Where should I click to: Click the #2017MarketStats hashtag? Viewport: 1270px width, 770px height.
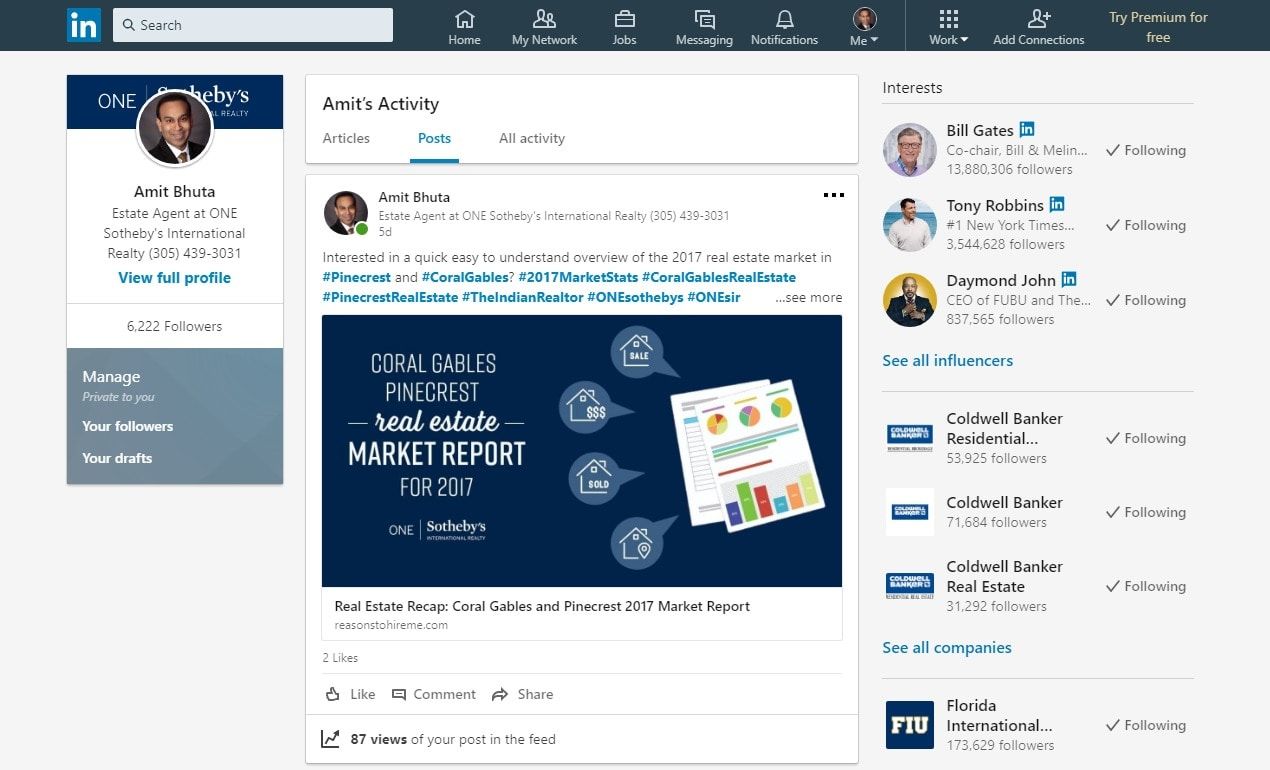click(578, 277)
